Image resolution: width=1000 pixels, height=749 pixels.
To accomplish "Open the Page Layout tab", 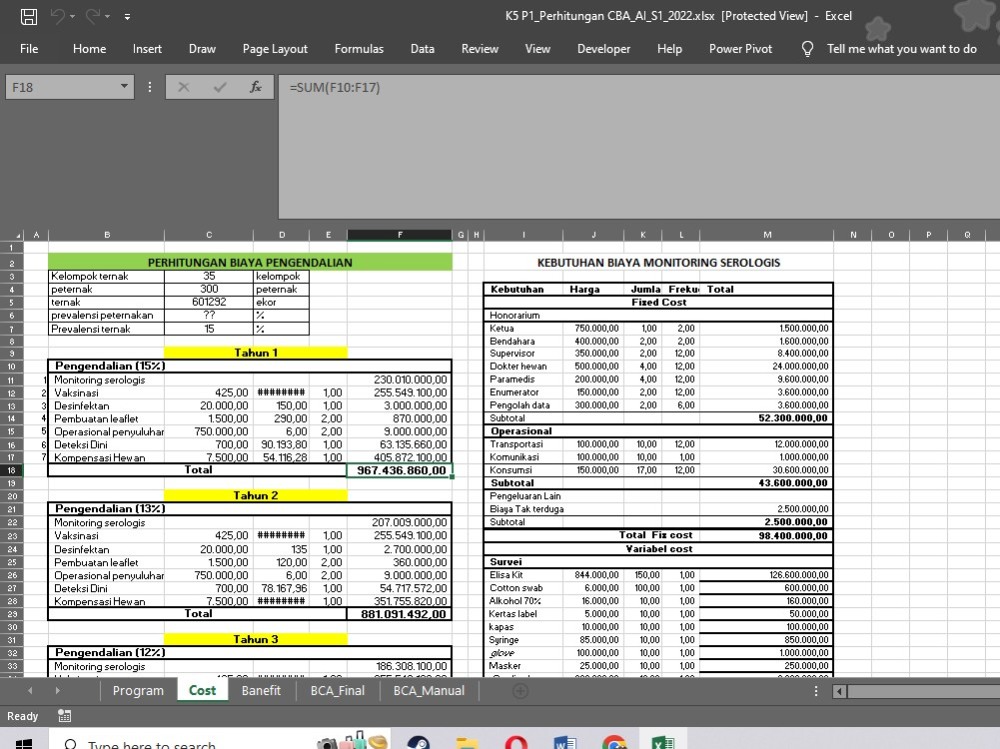I will pos(275,49).
